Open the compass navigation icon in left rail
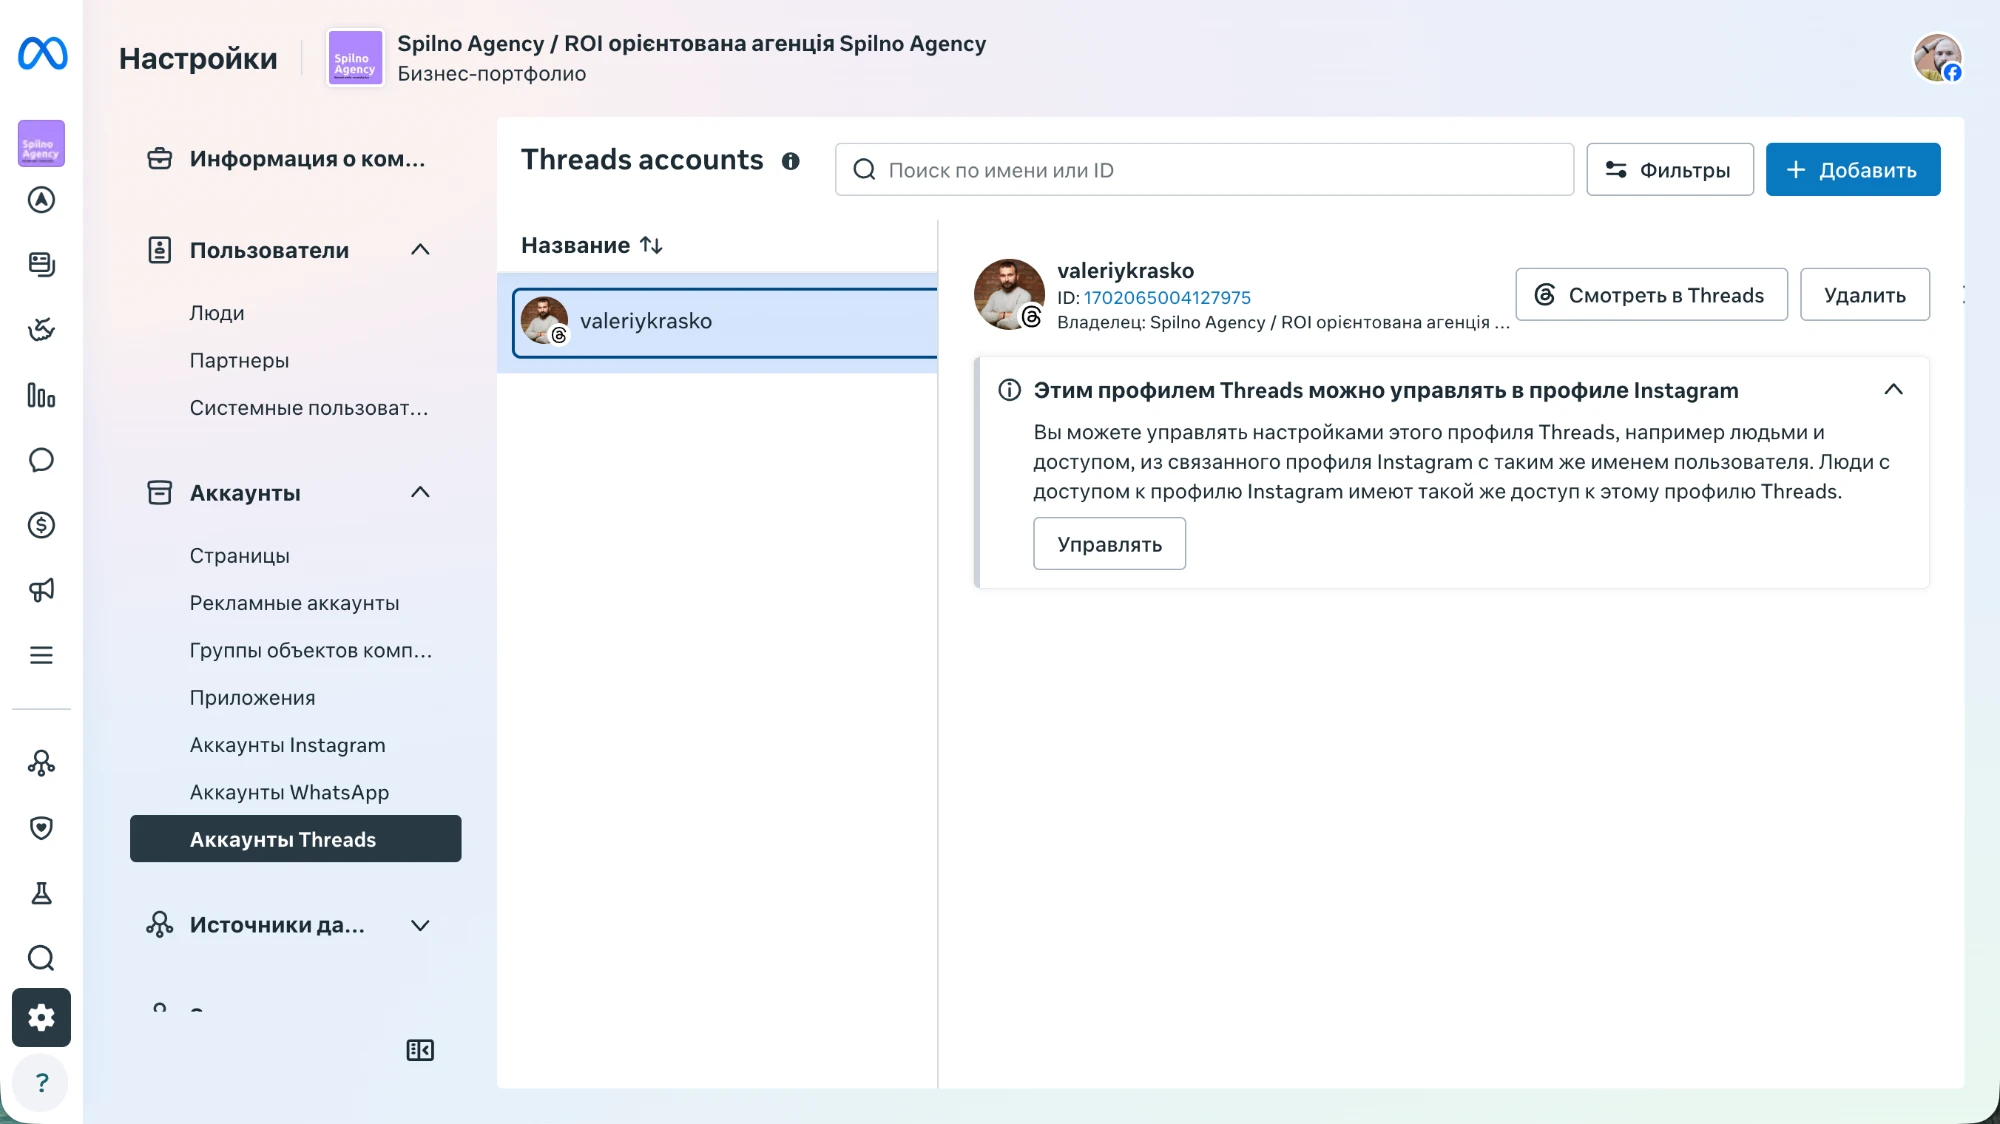The width and height of the screenshot is (2000, 1124). 41,200
